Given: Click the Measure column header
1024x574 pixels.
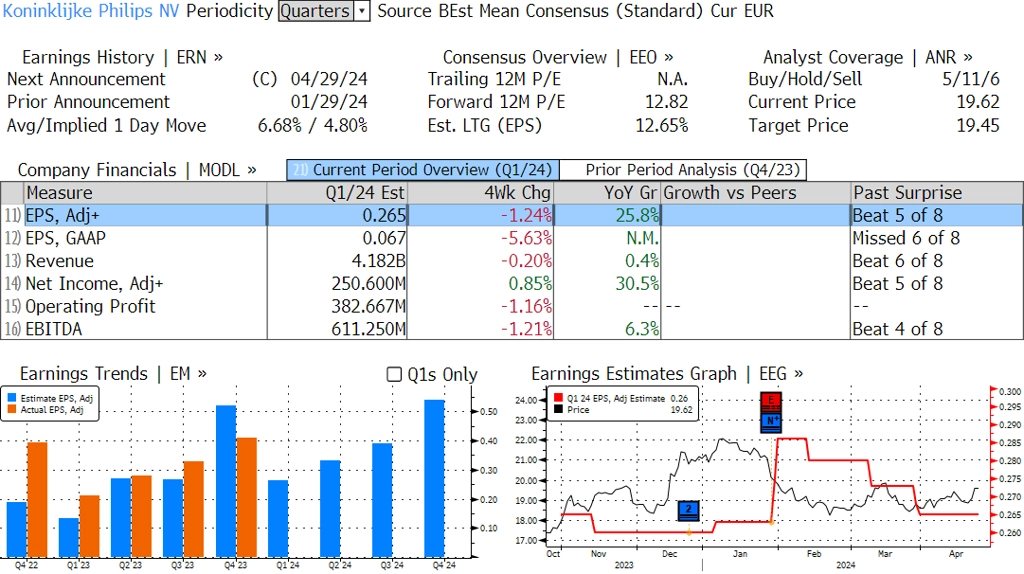Looking at the screenshot, I should click(x=145, y=193).
